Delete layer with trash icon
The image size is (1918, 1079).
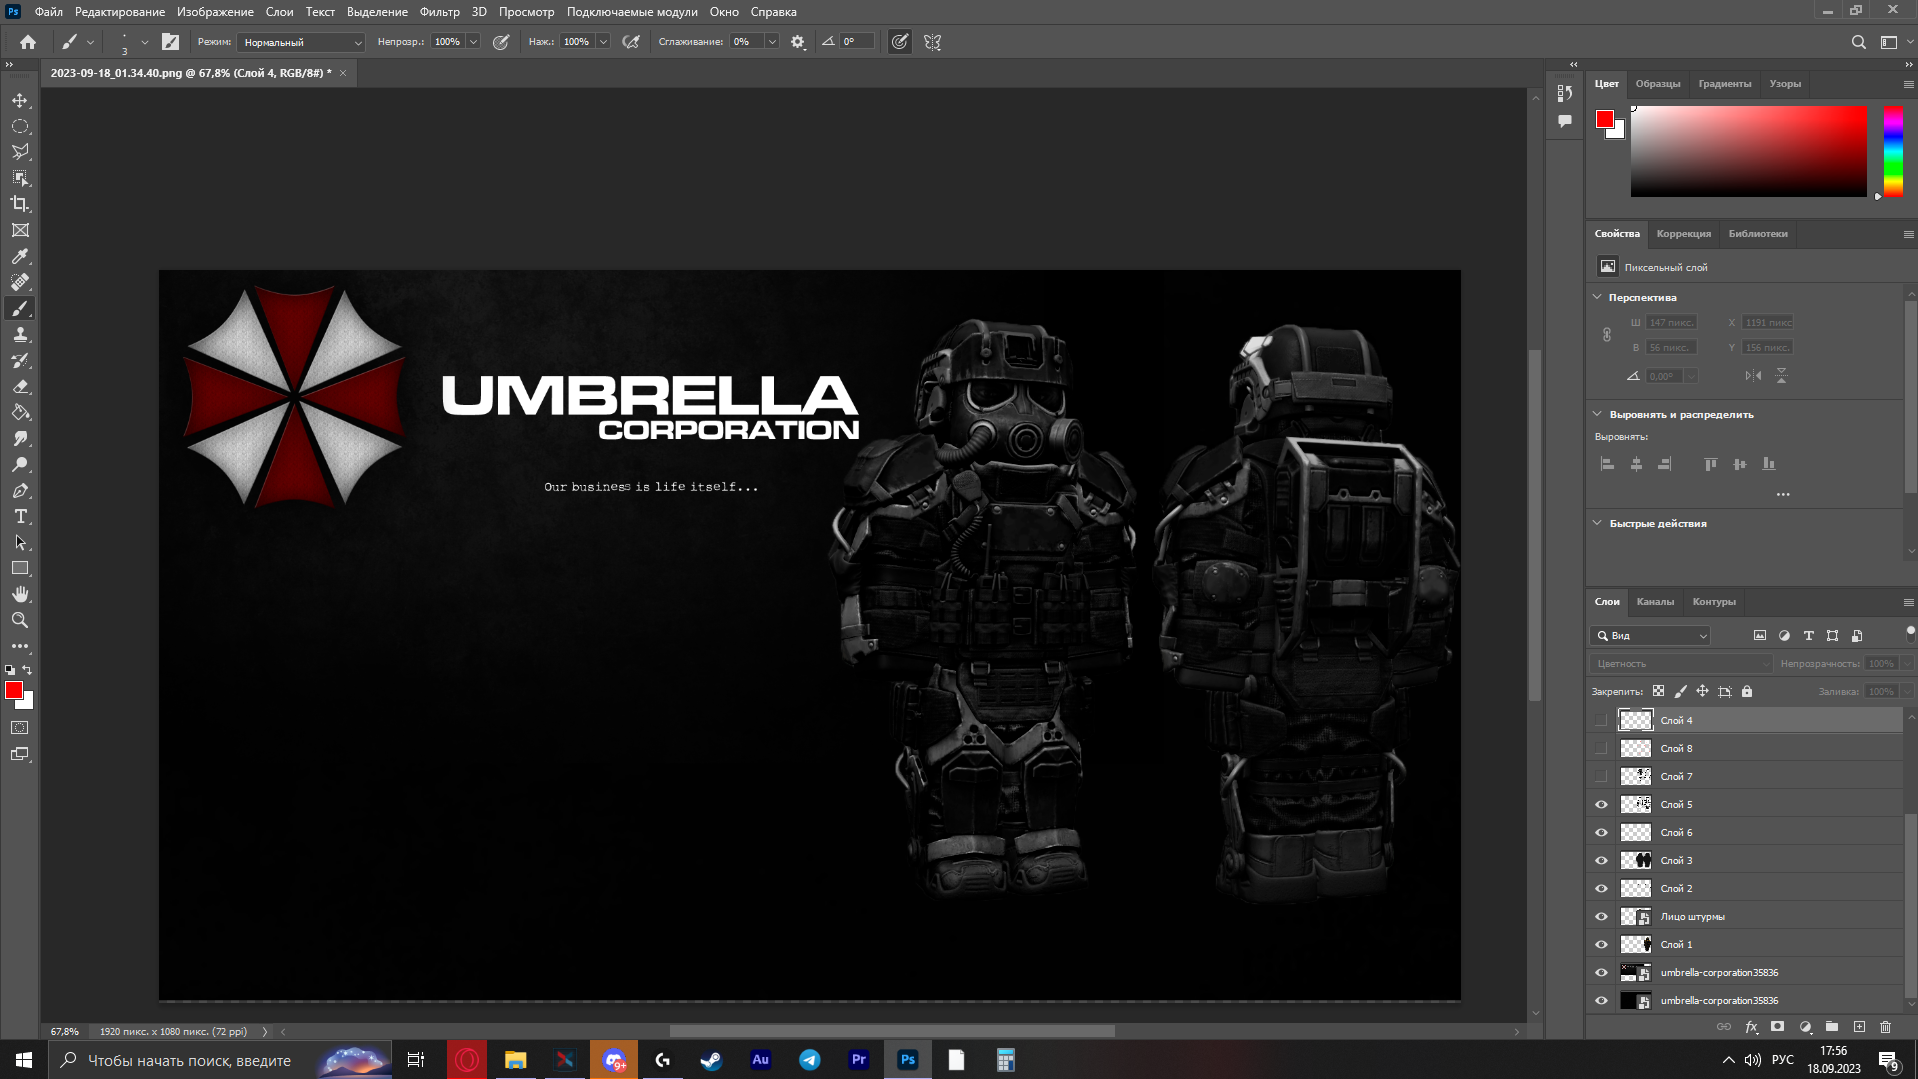tap(1885, 1027)
